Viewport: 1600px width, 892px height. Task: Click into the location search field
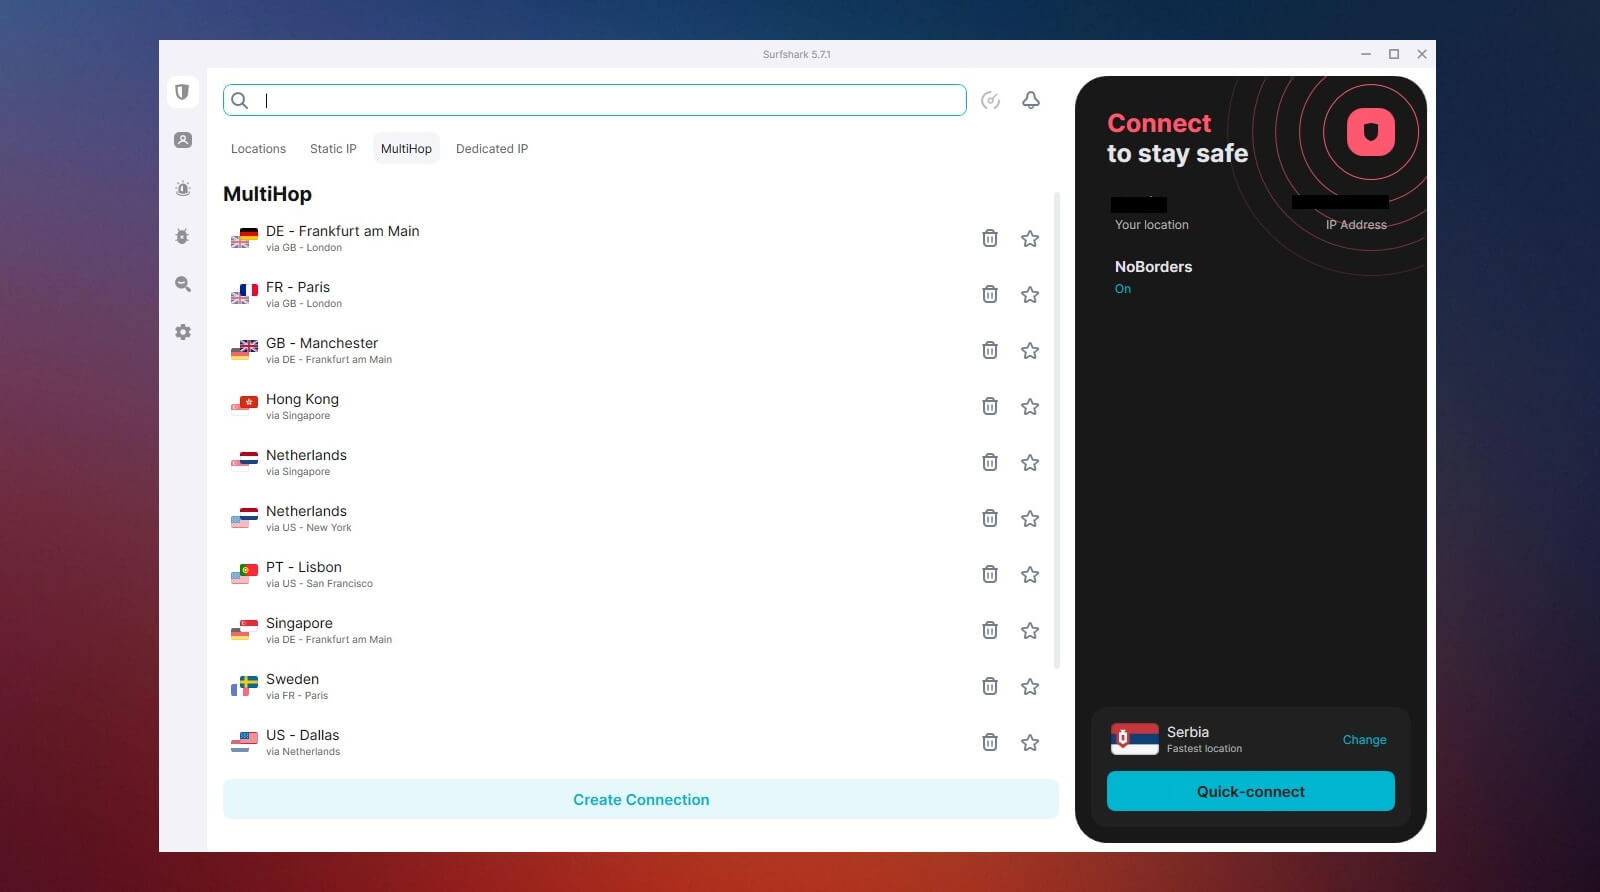tap(600, 100)
